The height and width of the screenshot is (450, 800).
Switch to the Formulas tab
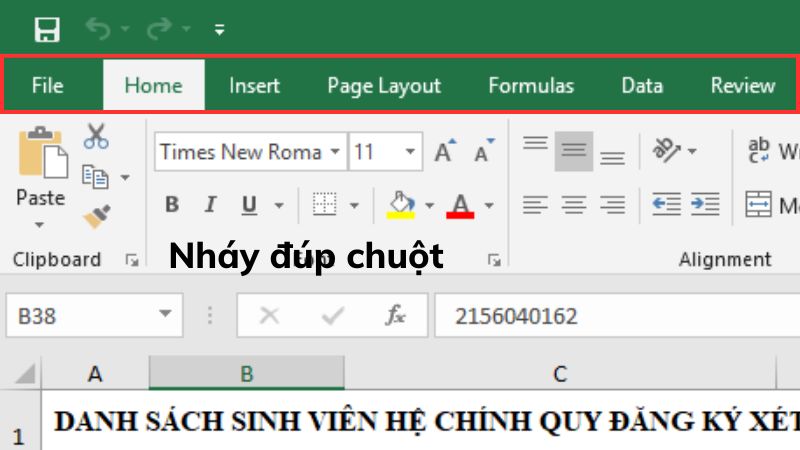(531, 86)
